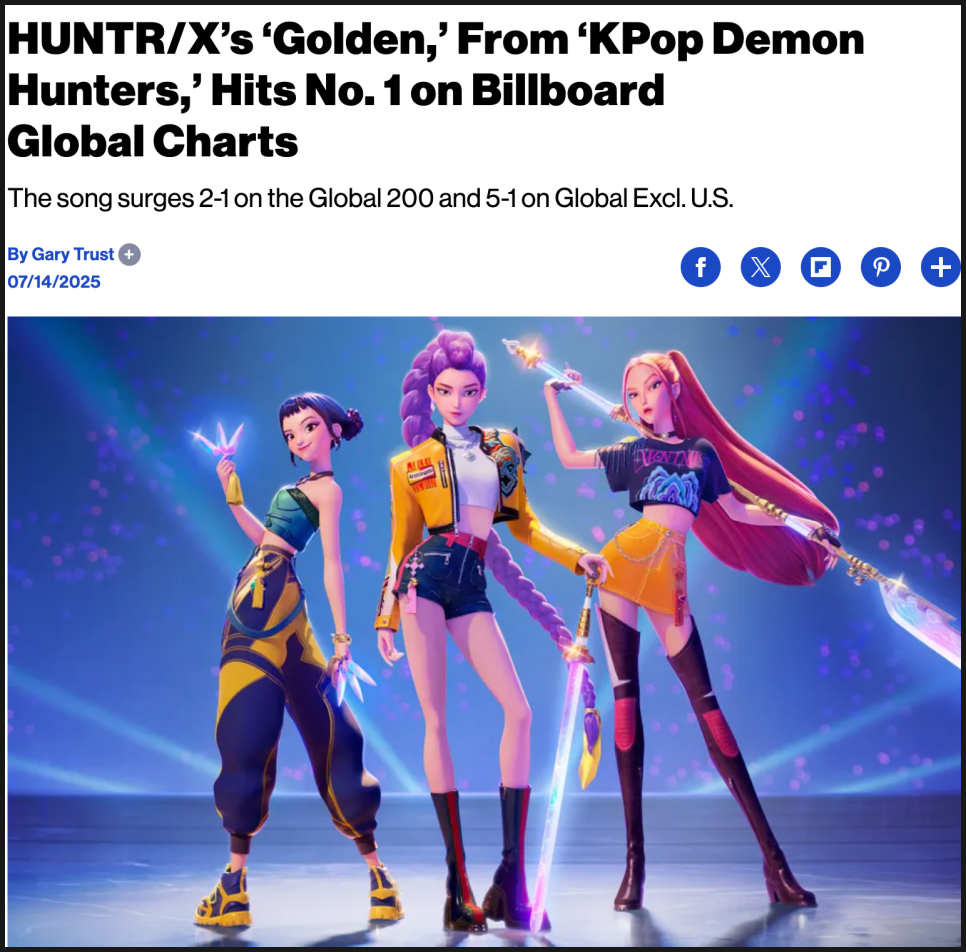Pin the article using Pinterest icon
This screenshot has height=952, width=966.
(x=880, y=267)
